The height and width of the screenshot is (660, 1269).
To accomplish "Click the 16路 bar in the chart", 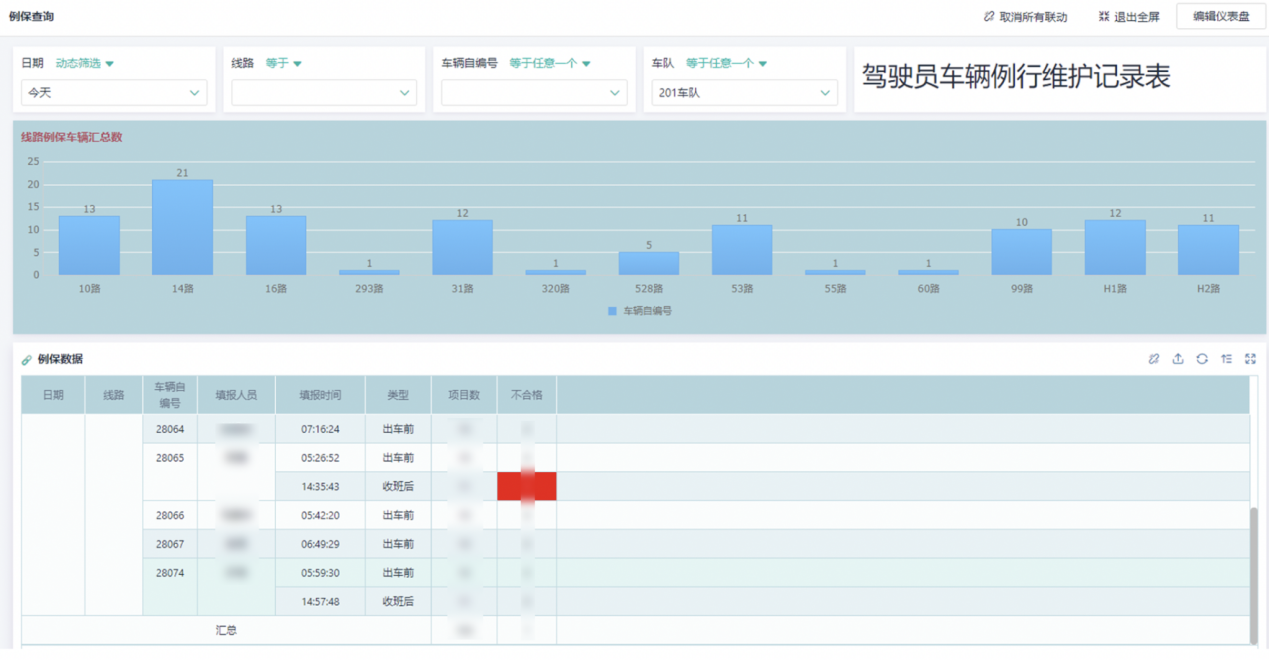I will [x=276, y=245].
